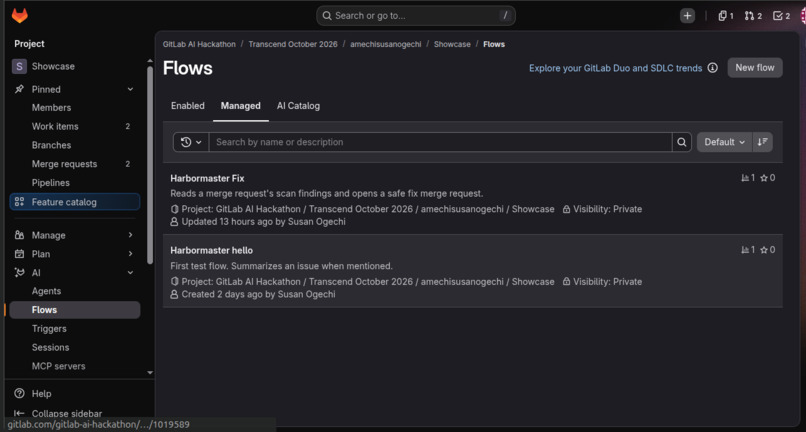Open Triggers under AI
806x432 pixels.
[x=75, y=329]
